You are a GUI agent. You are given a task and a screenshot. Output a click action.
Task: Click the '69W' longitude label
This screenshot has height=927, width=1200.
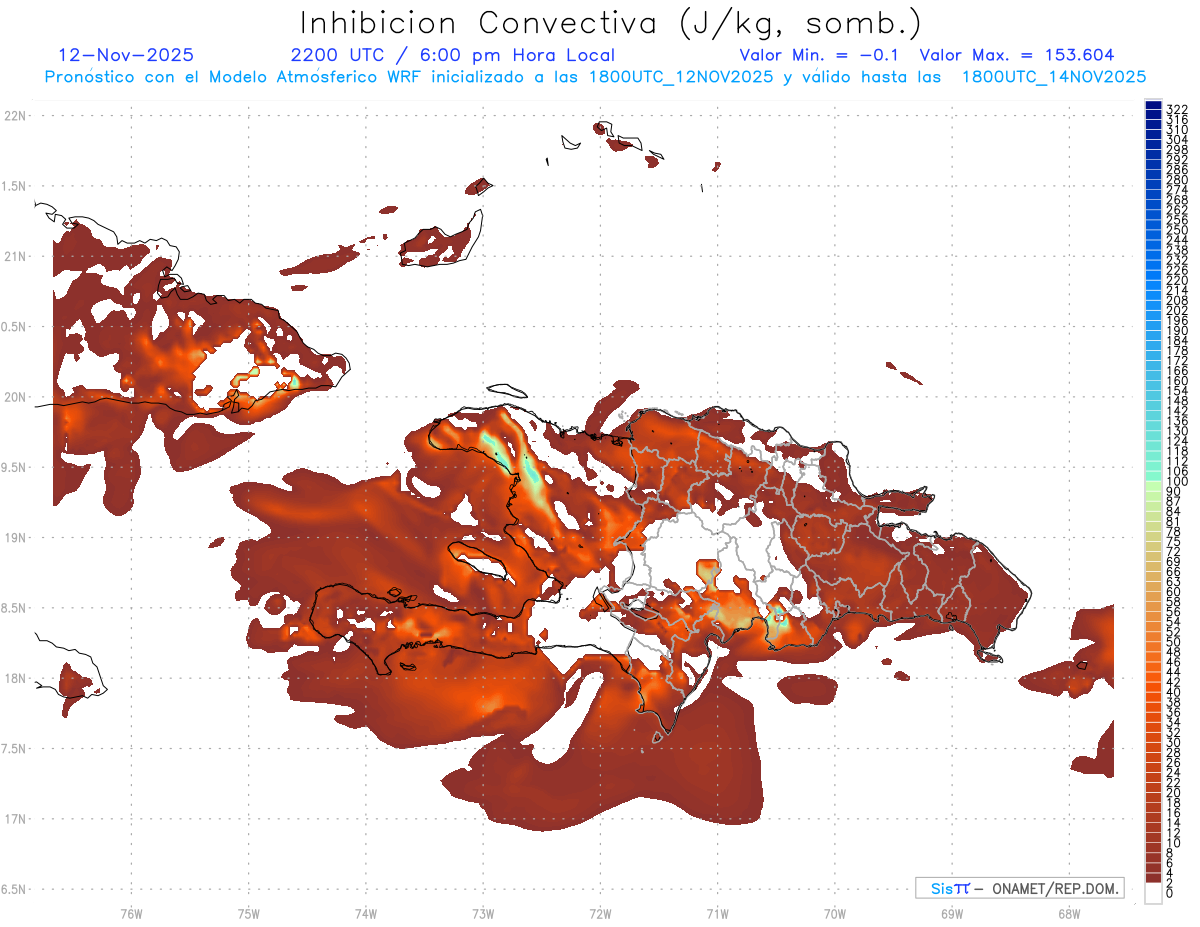pyautogui.click(x=951, y=912)
